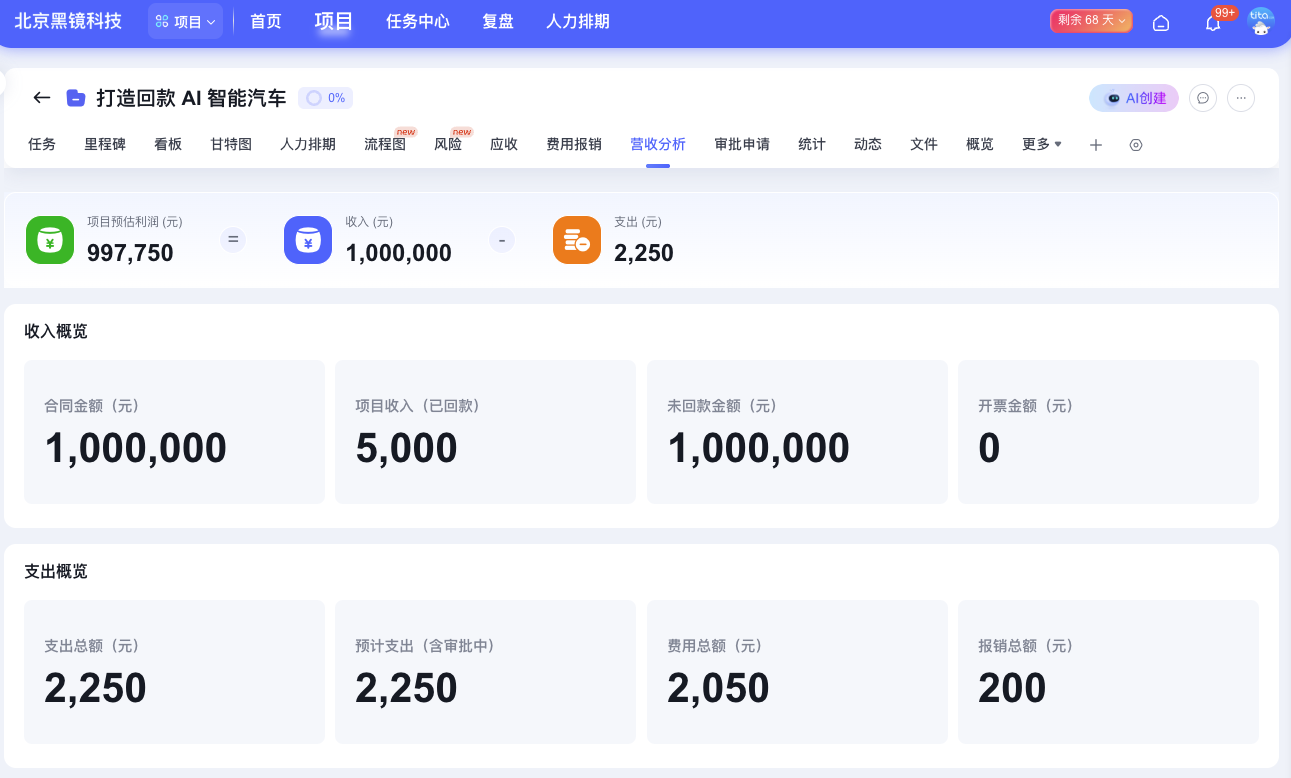Open tab settings target icon
The width and height of the screenshot is (1291, 778).
(1136, 145)
